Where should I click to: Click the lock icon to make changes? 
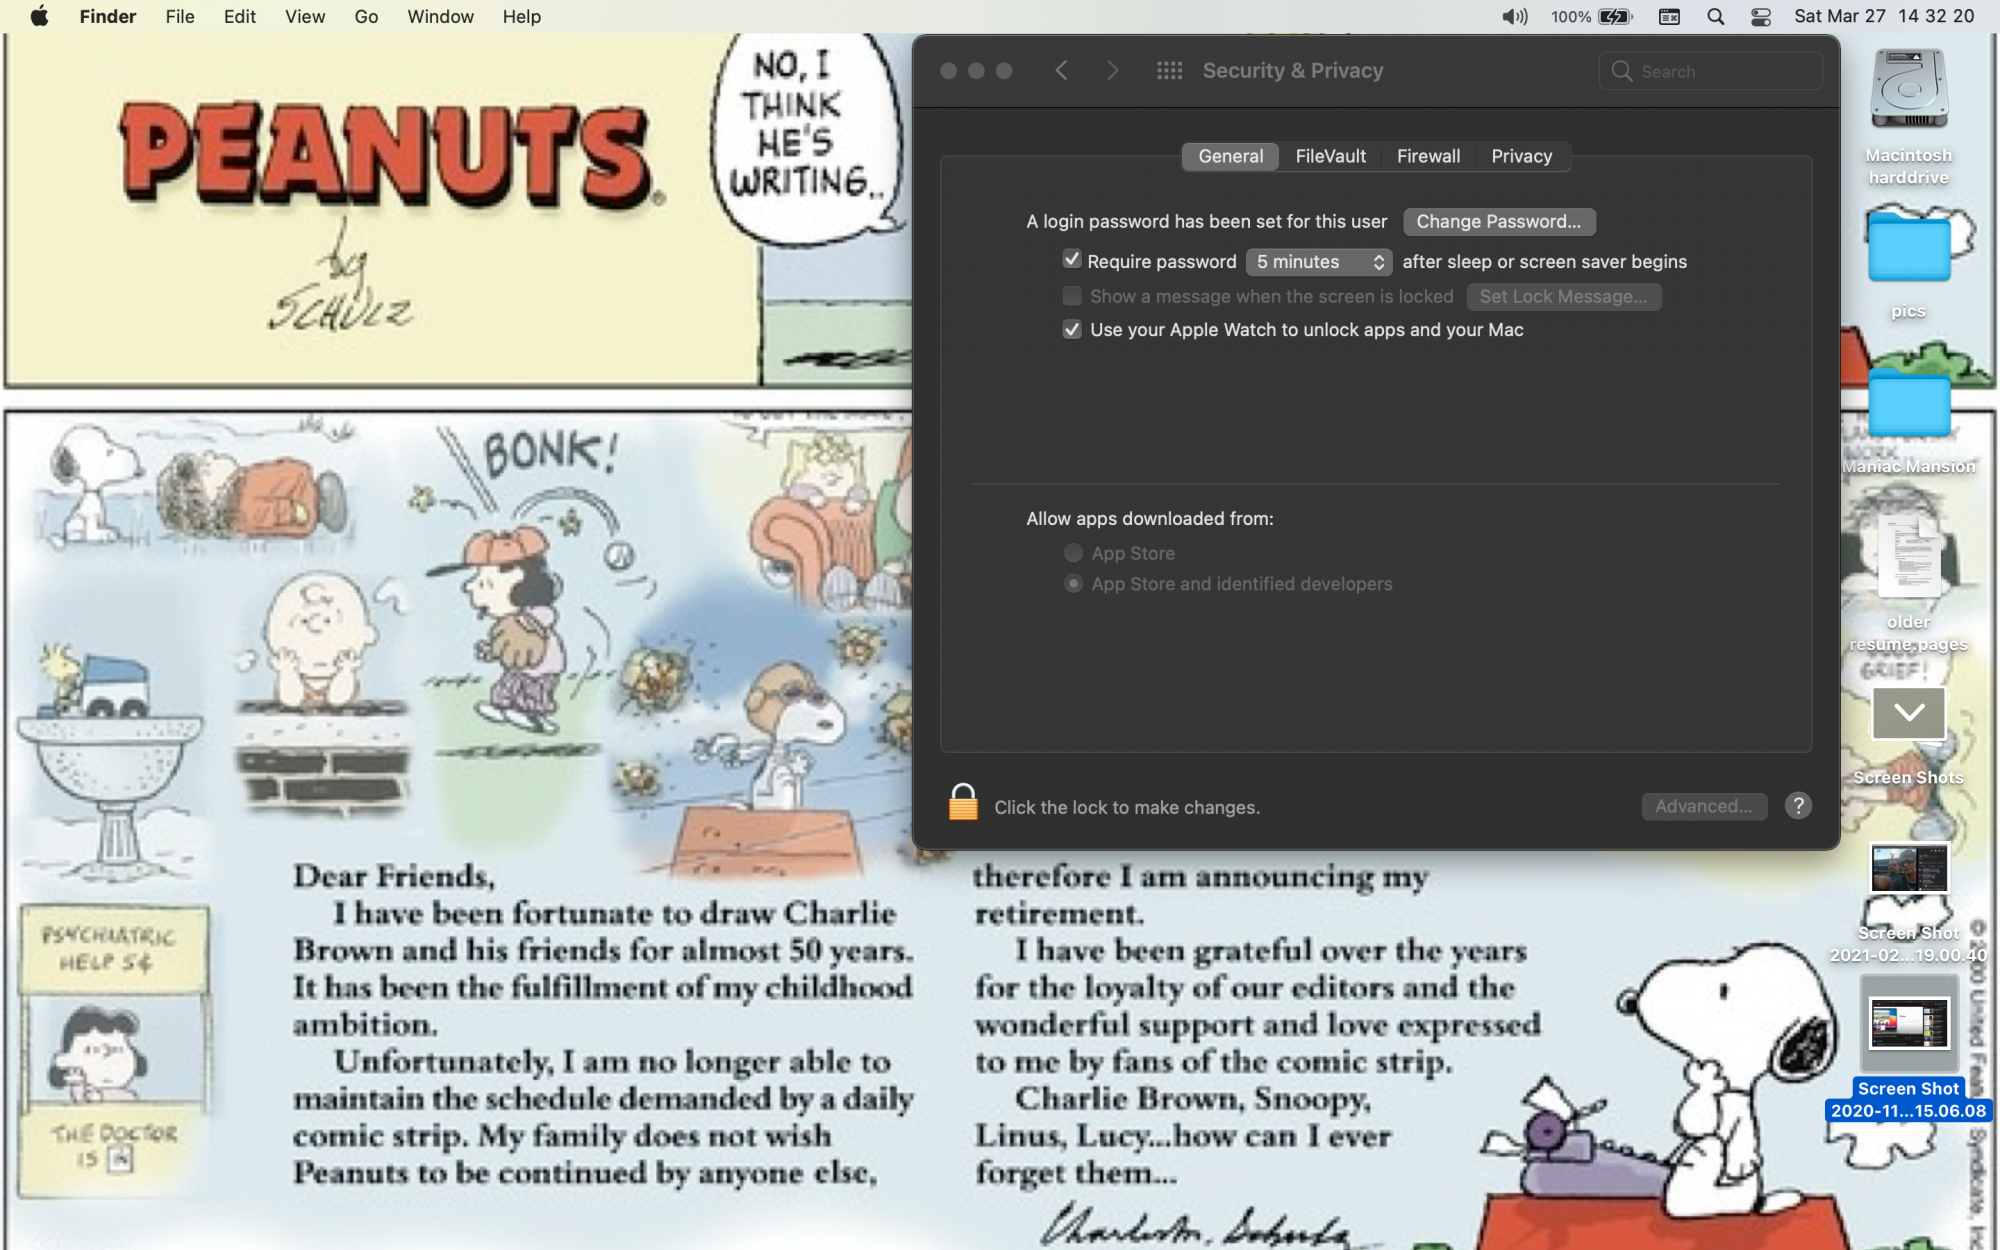962,803
